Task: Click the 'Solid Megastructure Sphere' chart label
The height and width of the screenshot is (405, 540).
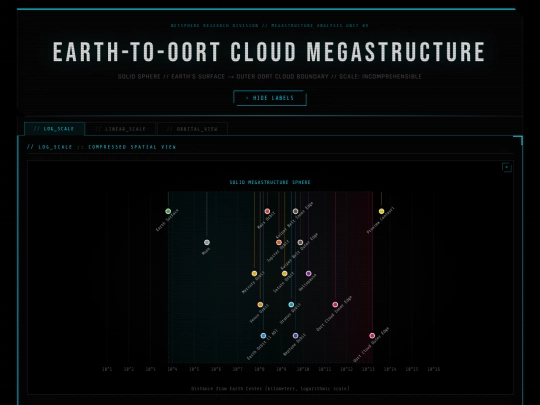Action: point(270,182)
